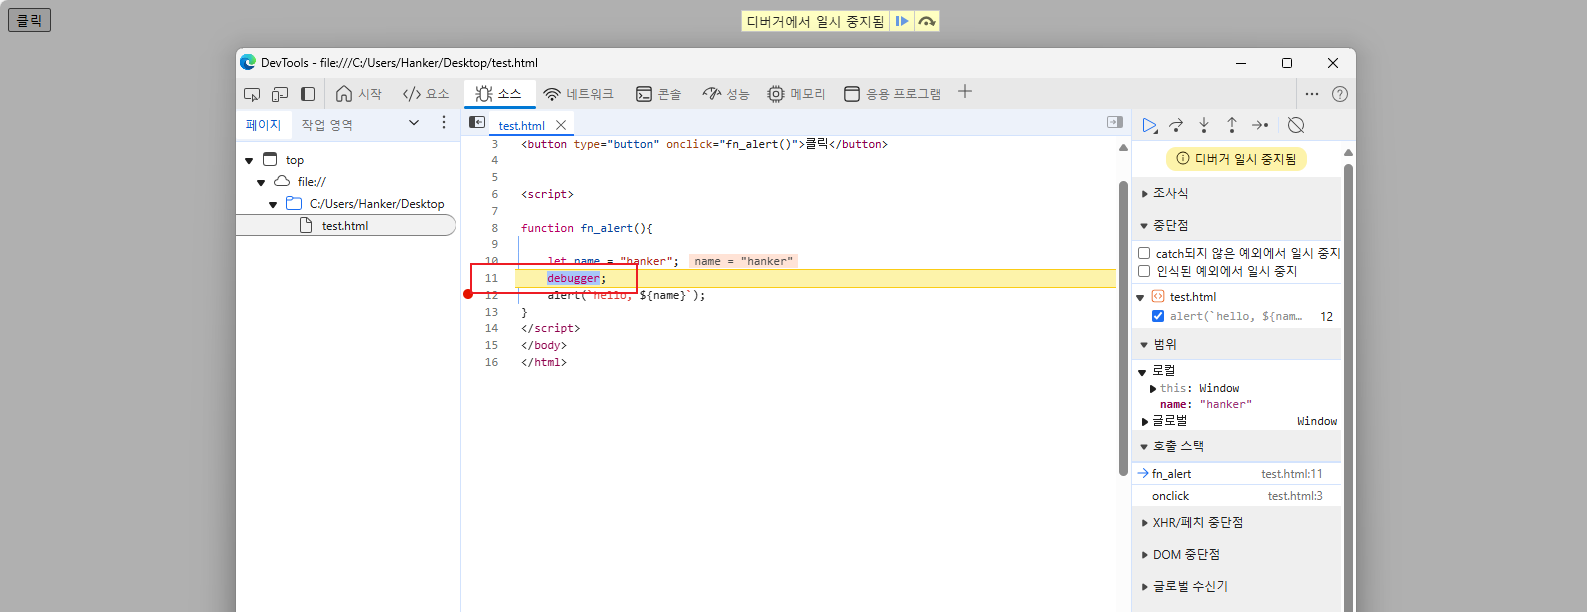Viewport: 1587px width, 612px height.
Task: Click the debugger keyword on line 11
Action: click(573, 278)
